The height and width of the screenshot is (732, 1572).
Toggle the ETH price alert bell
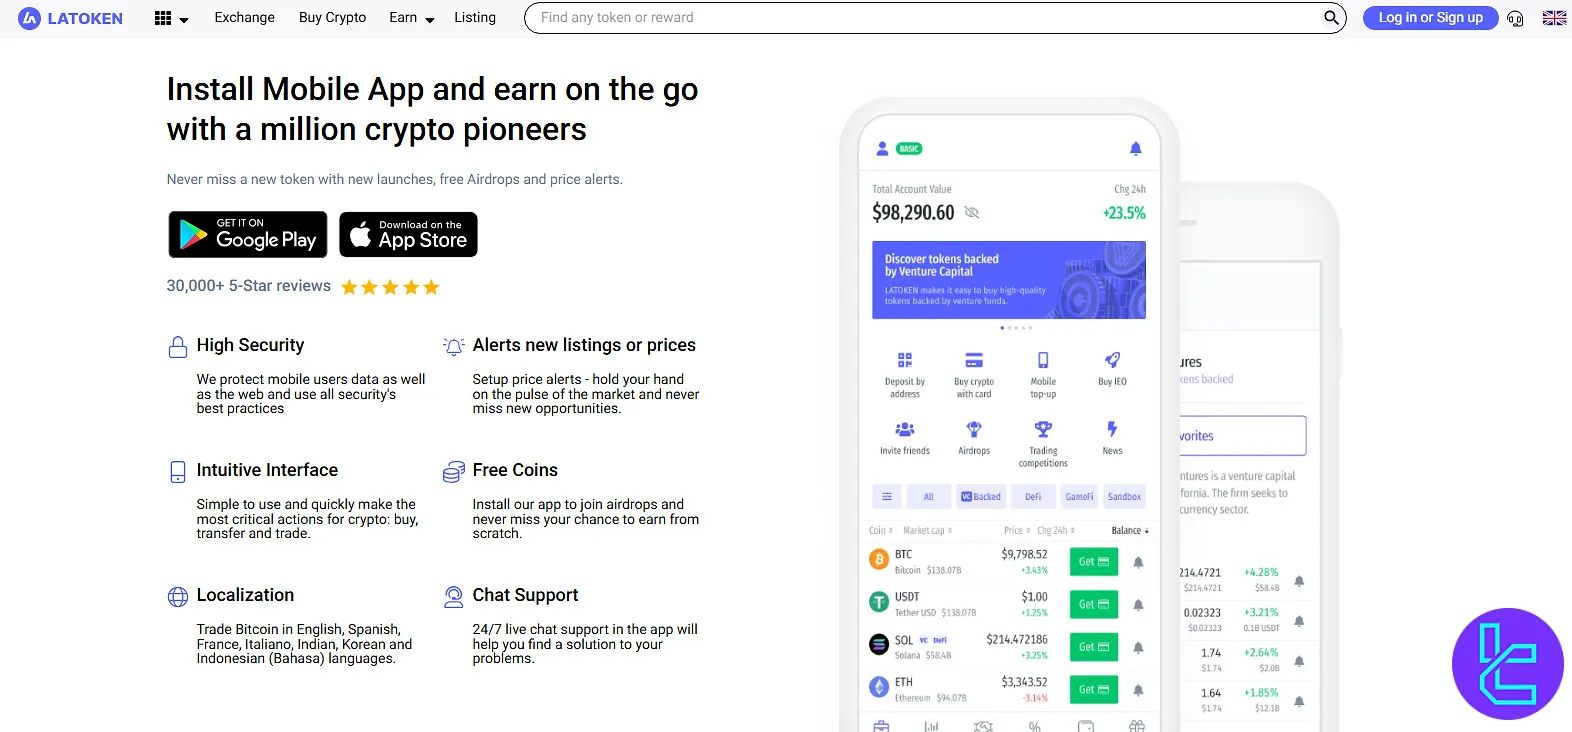click(x=1138, y=690)
